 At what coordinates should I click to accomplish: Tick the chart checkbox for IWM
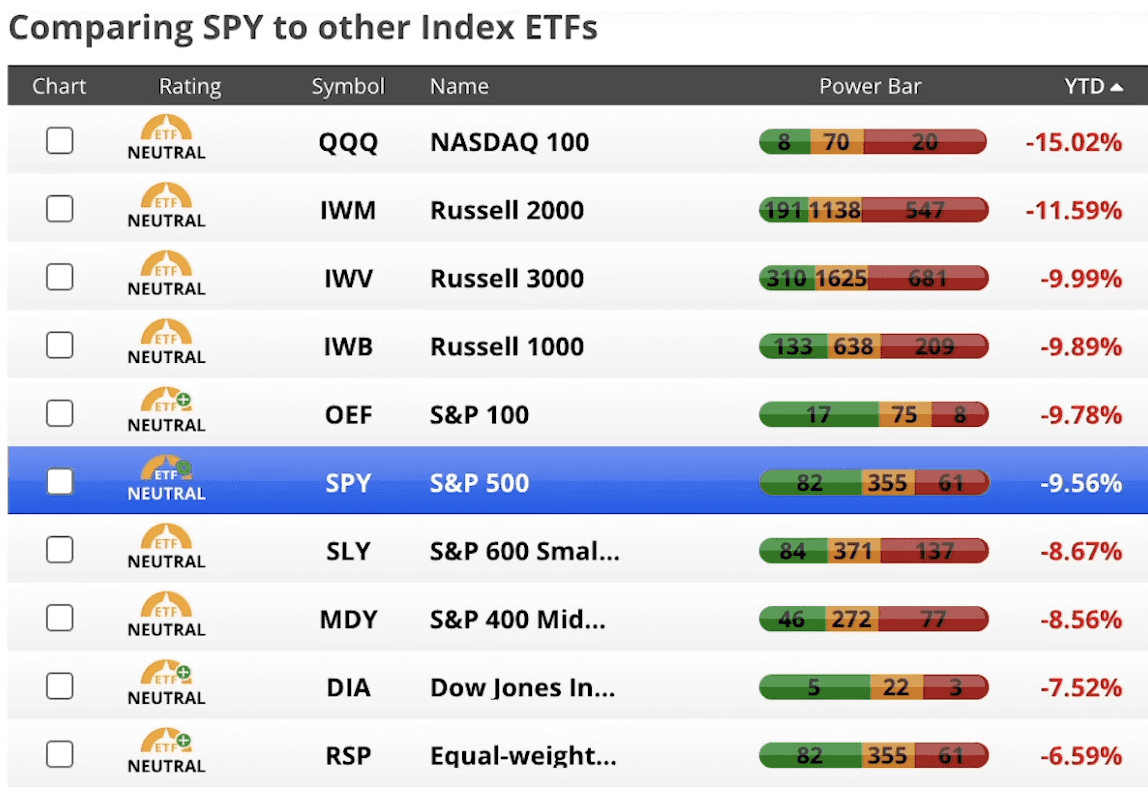pos(59,209)
